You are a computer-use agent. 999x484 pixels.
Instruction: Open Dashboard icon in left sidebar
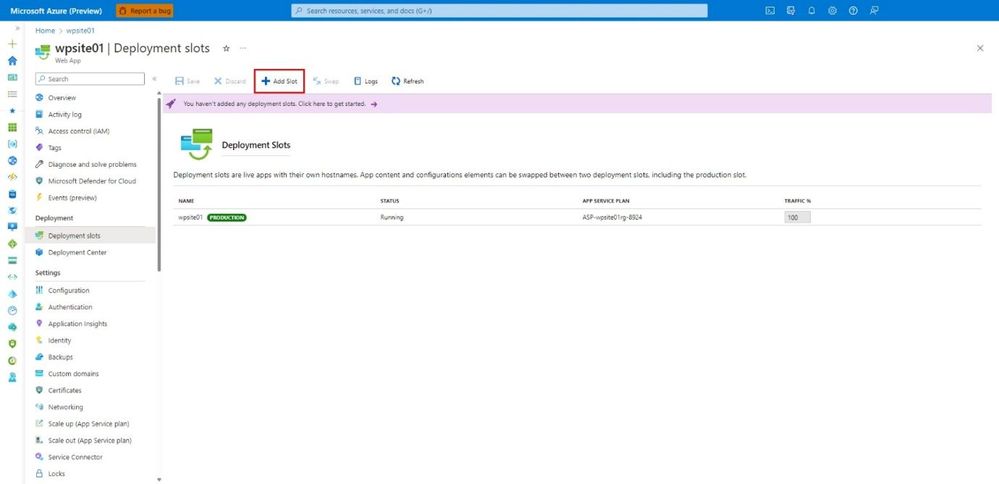tap(12, 77)
